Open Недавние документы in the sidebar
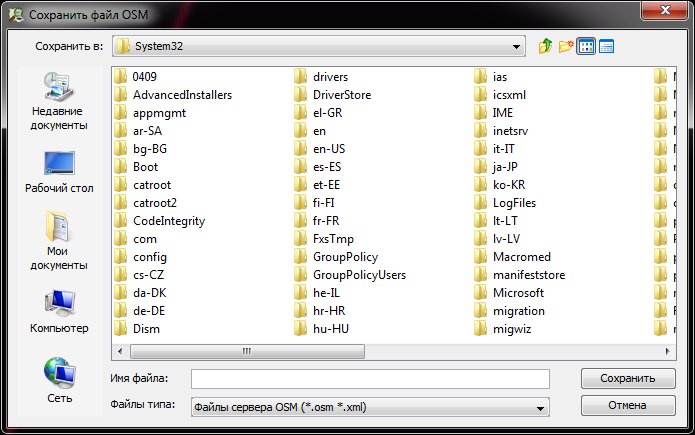The height and width of the screenshot is (435, 695). pyautogui.click(x=57, y=103)
